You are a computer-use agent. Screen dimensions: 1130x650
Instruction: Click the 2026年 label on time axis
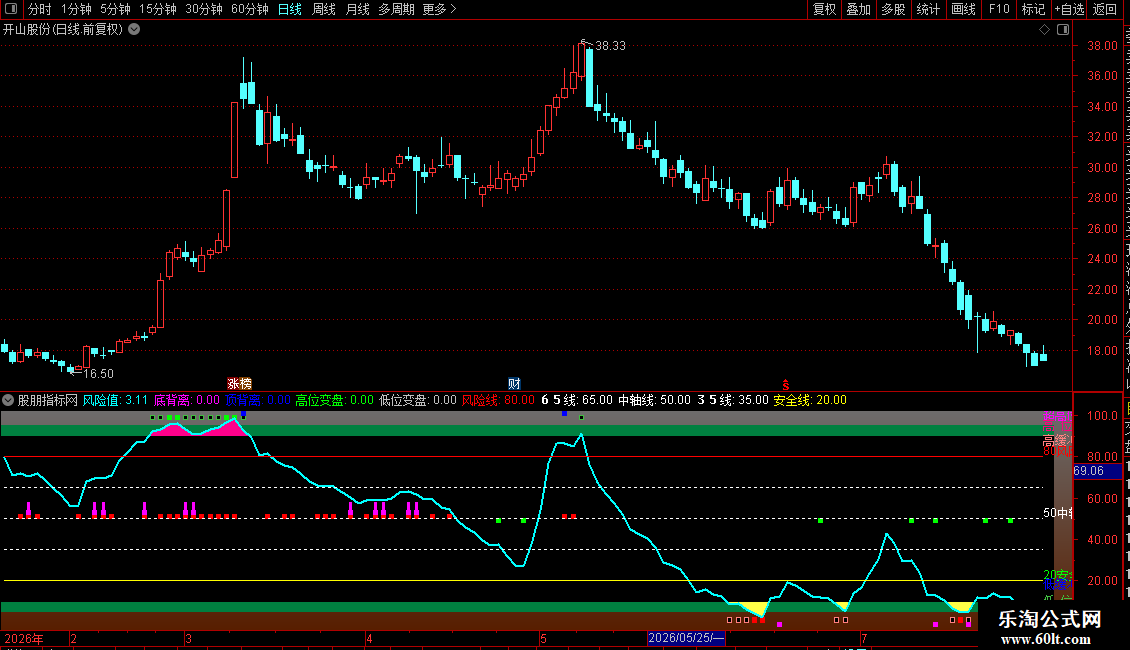pos(24,638)
